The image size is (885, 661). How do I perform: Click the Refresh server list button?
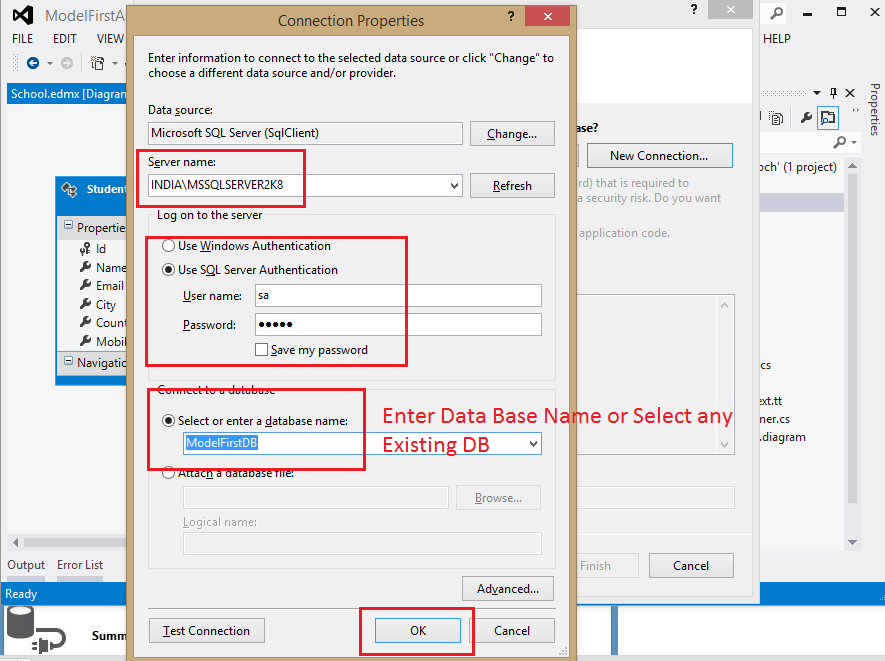coord(512,186)
